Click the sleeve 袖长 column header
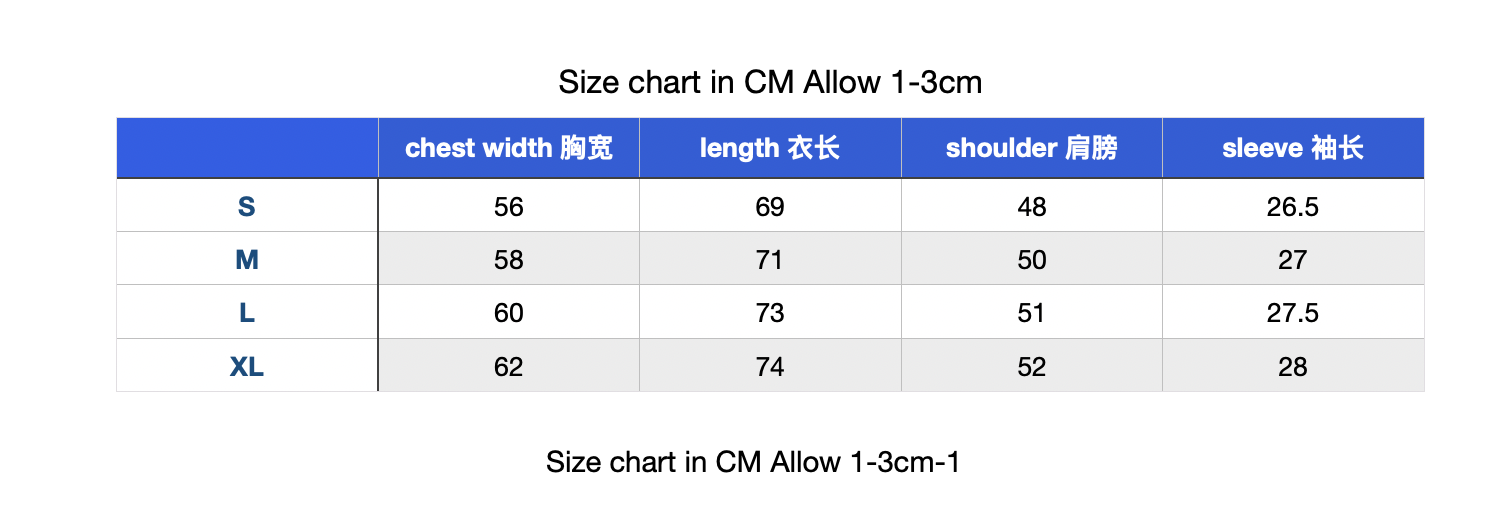Viewport: 1504px width, 514px height. point(1293,148)
